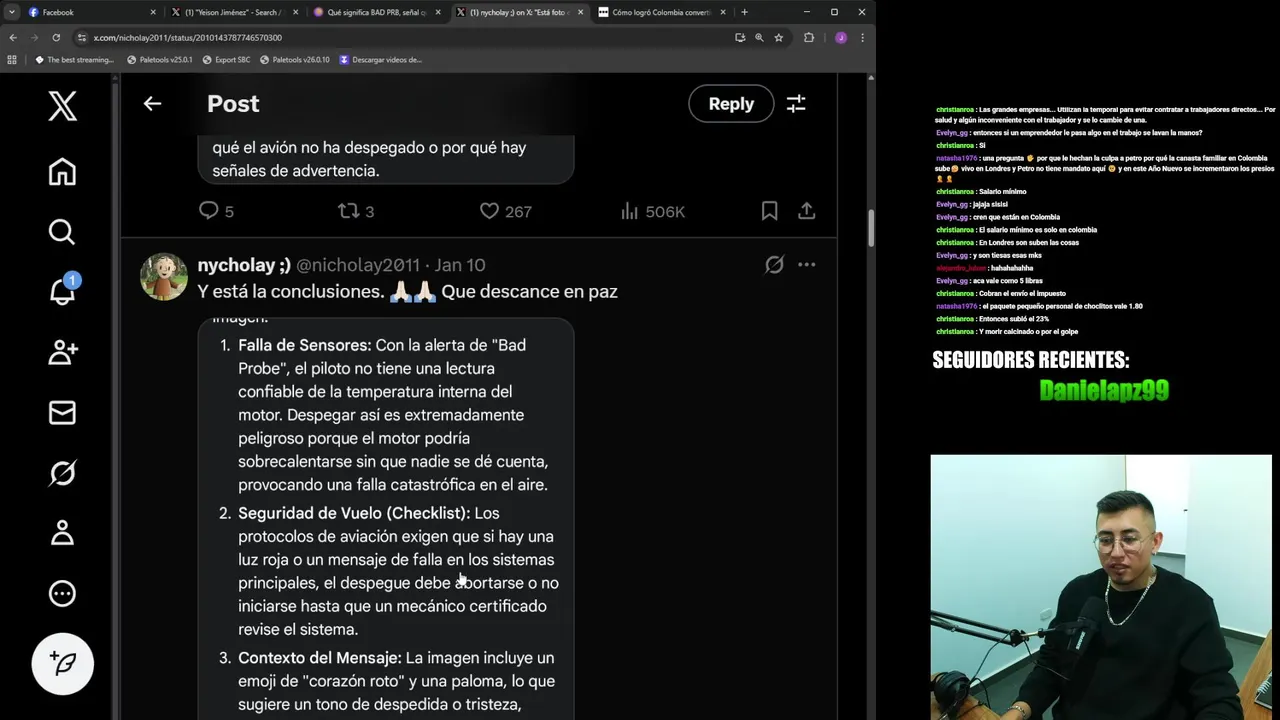1280x720 pixels.
Task: Open Export SBC bookmark
Action: [x=227, y=59]
